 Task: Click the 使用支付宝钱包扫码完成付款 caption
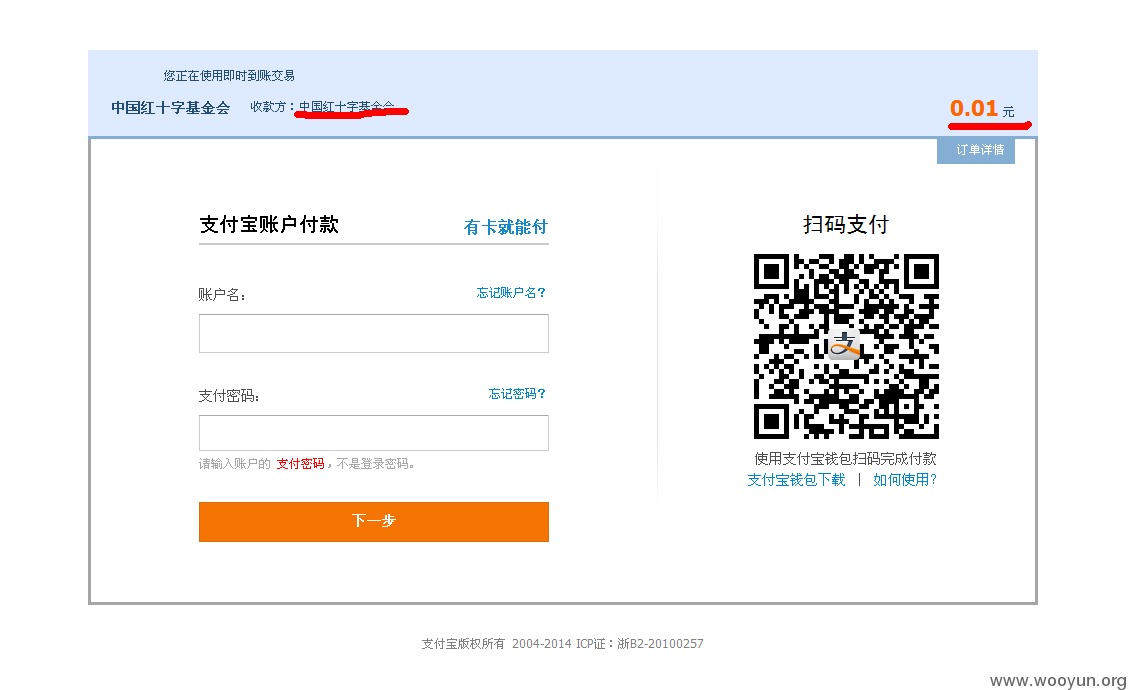845,459
